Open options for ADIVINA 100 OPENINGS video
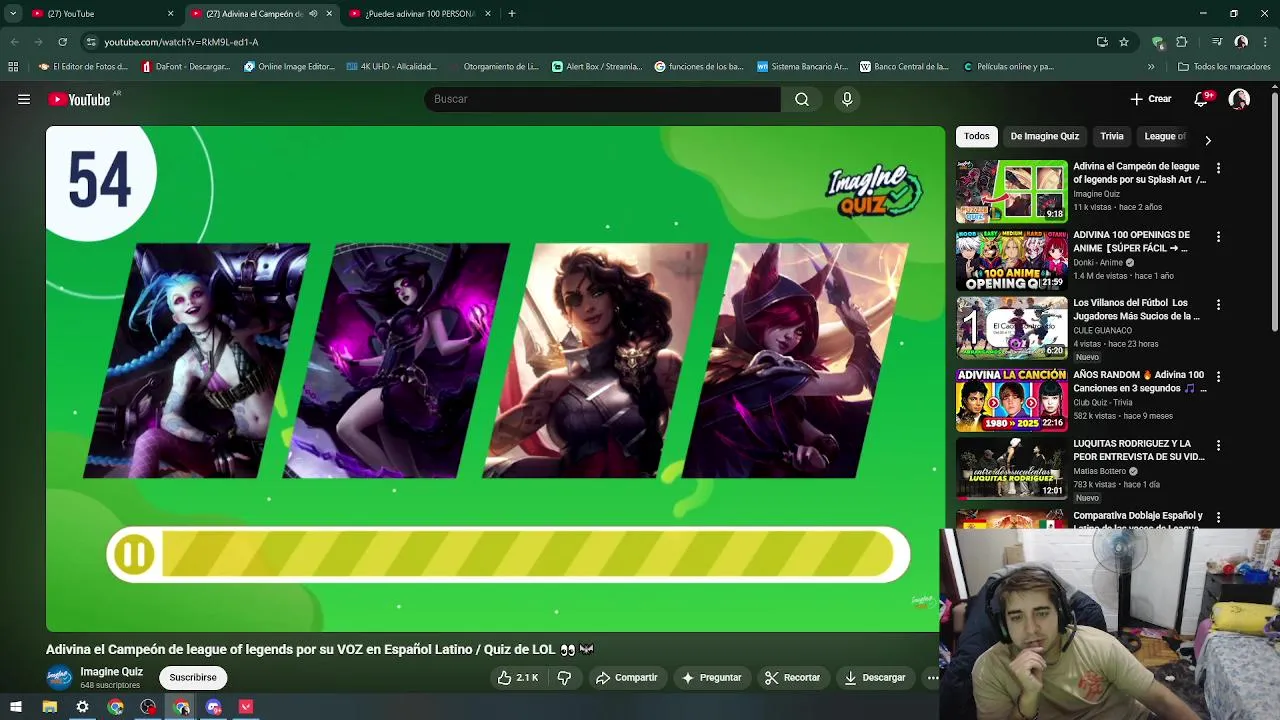 (1218, 237)
